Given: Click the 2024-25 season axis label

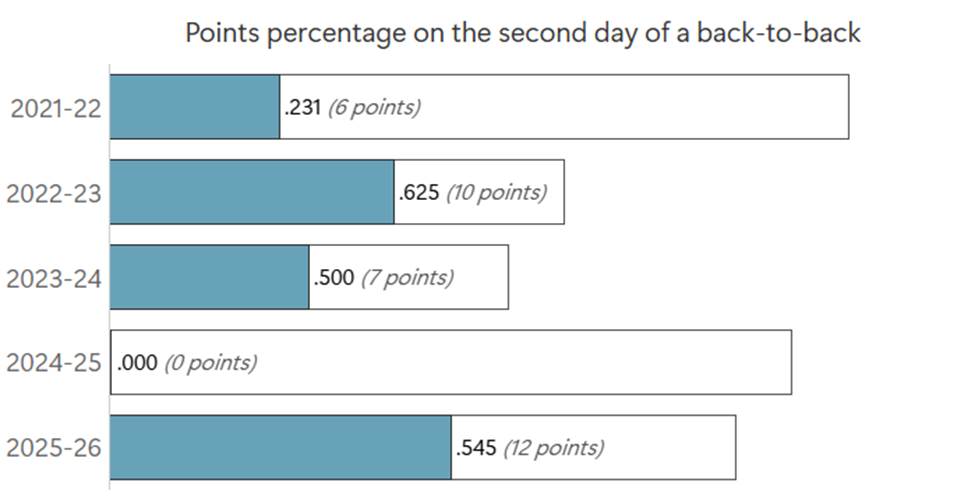Looking at the screenshot, I should pyautogui.click(x=55, y=363).
